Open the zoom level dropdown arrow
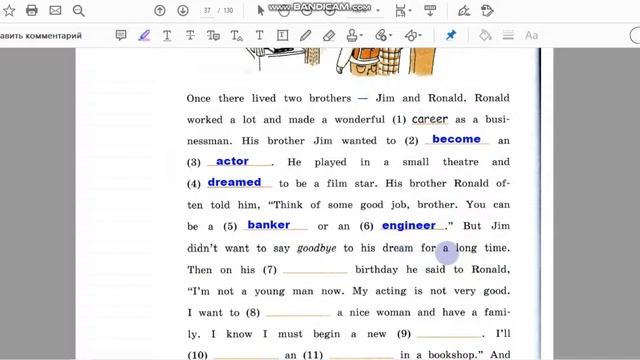Image resolution: width=640 pixels, height=360 pixels. pos(378,11)
